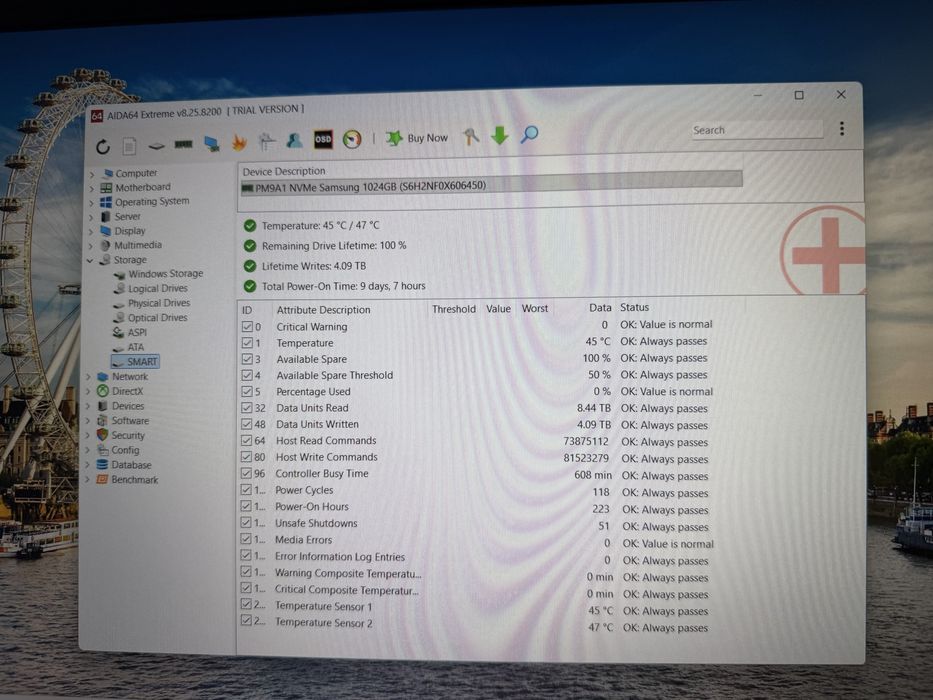Image resolution: width=933 pixels, height=700 pixels.
Task: Click the network monitor toolbar icon
Action: pyautogui.click(x=211, y=143)
